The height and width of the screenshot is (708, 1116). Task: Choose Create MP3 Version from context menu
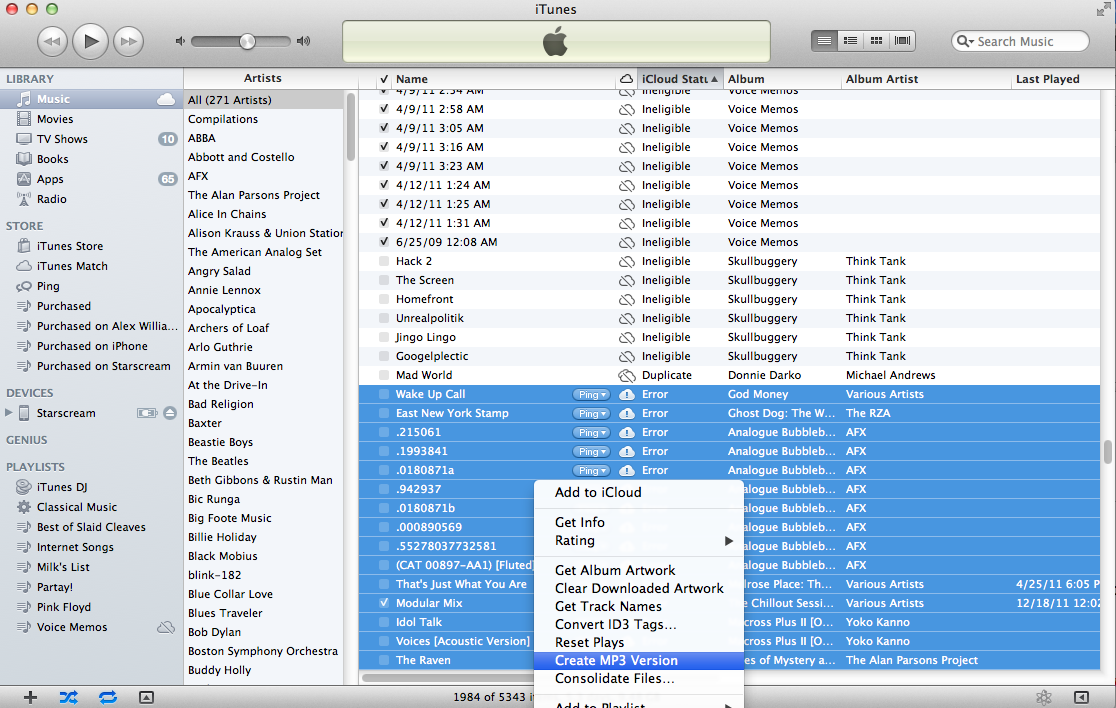616,660
